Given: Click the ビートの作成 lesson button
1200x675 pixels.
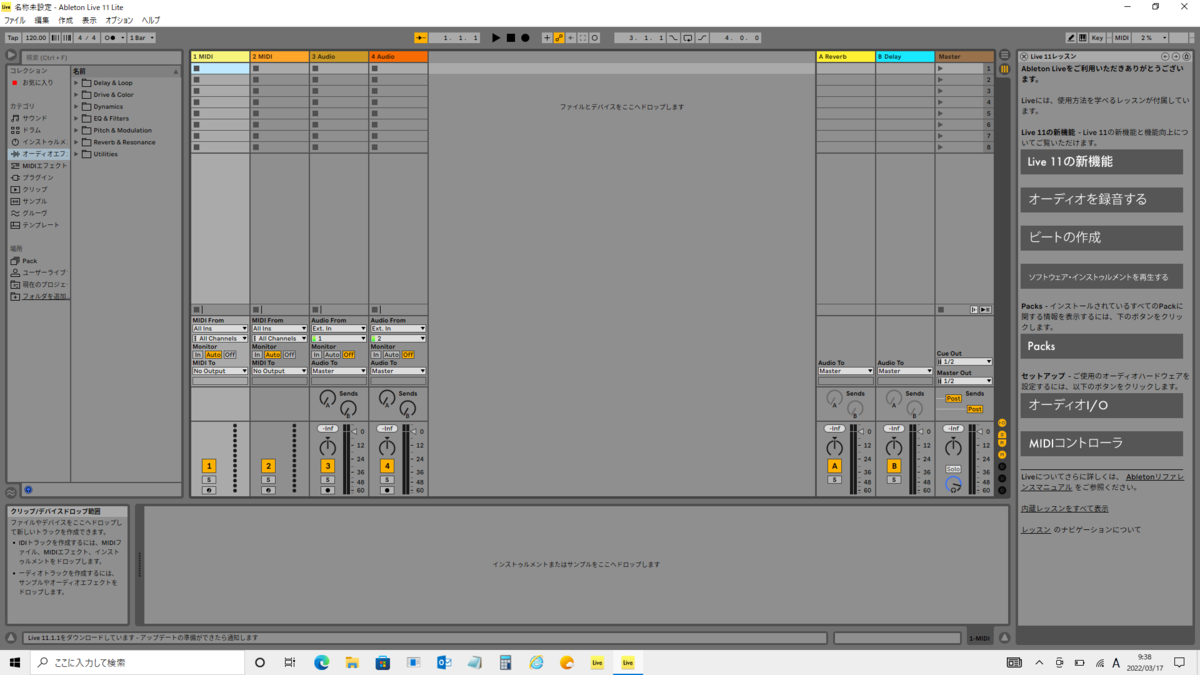Looking at the screenshot, I should coord(1102,238).
